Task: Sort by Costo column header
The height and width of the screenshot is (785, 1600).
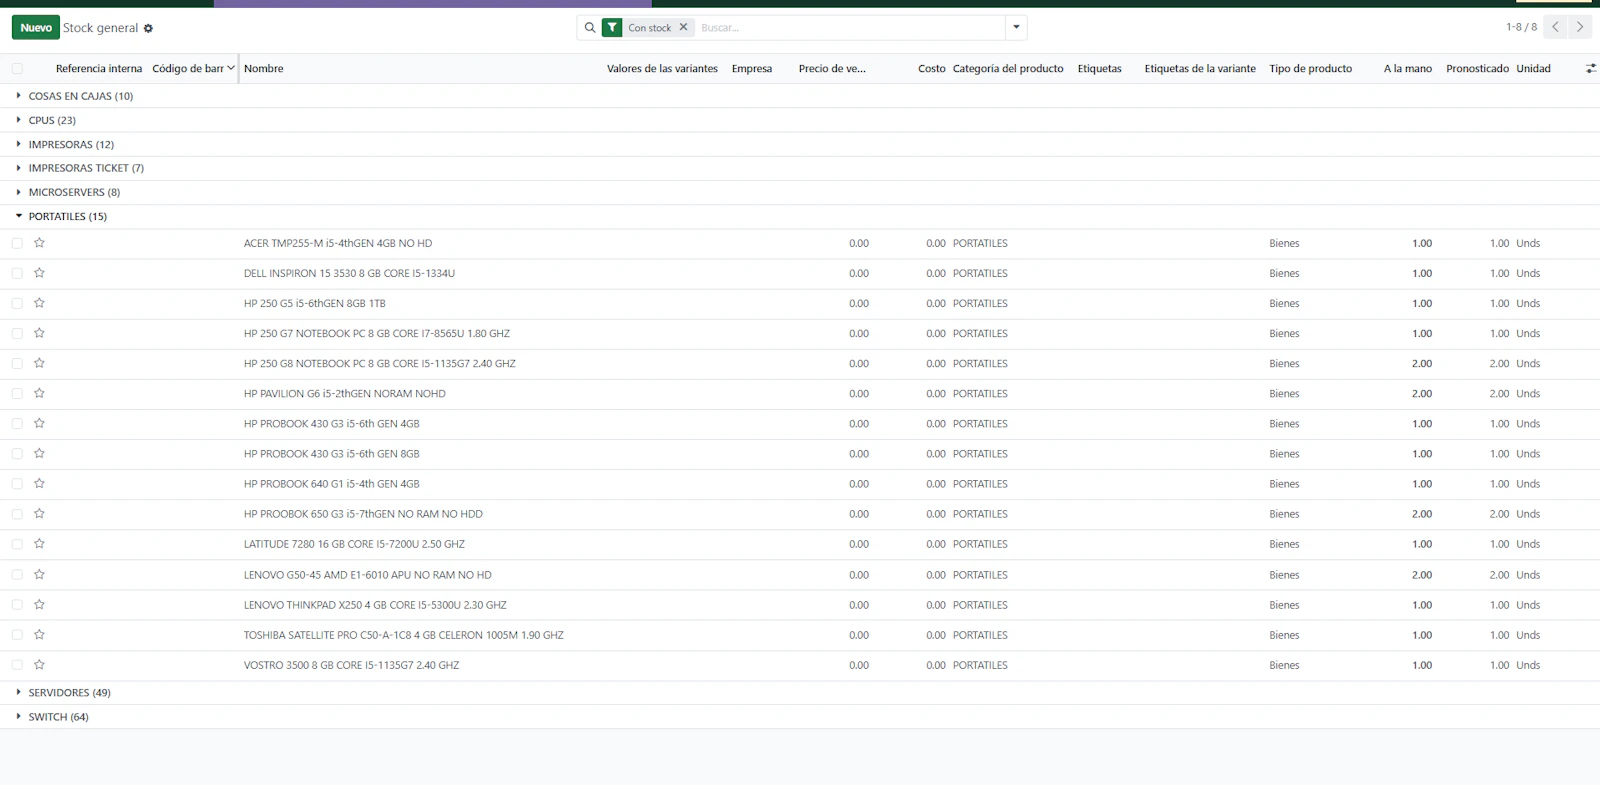Action: pos(931,69)
